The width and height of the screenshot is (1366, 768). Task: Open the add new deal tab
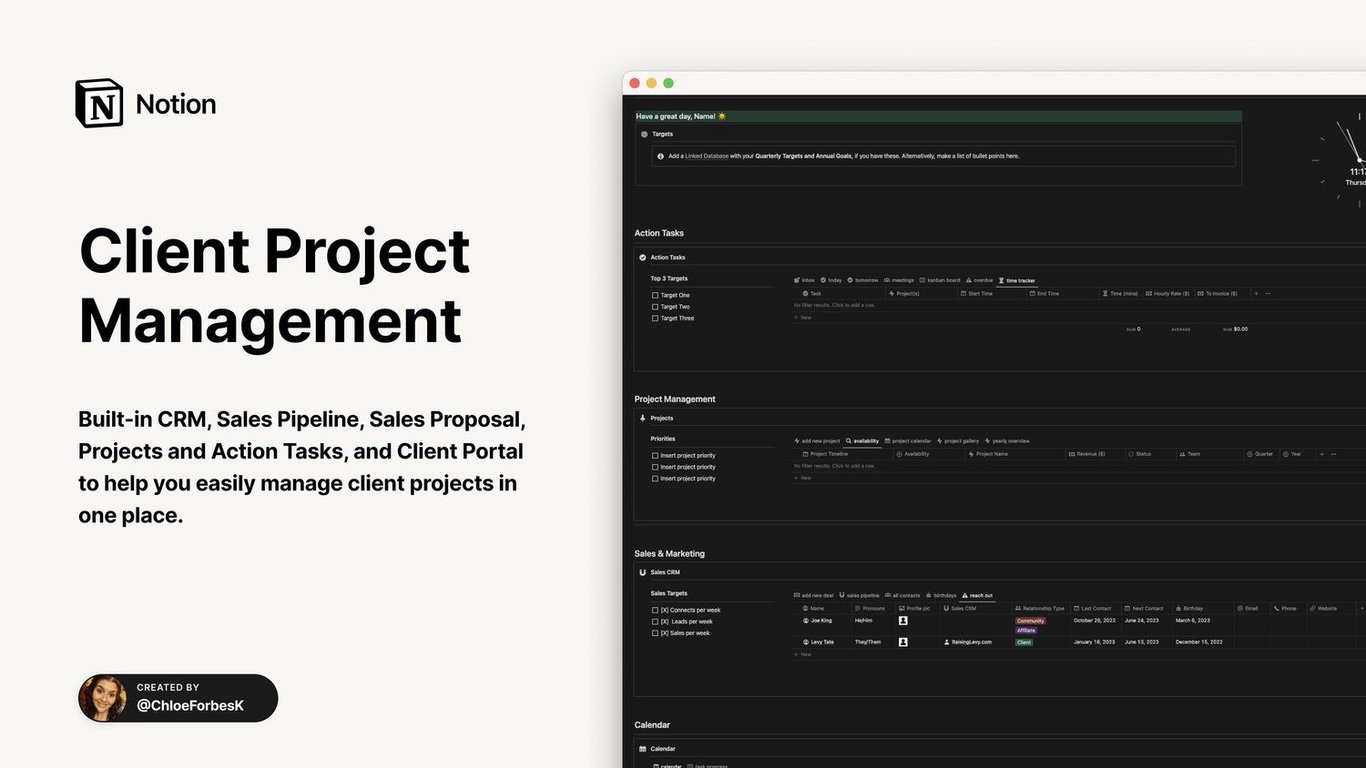tap(814, 595)
